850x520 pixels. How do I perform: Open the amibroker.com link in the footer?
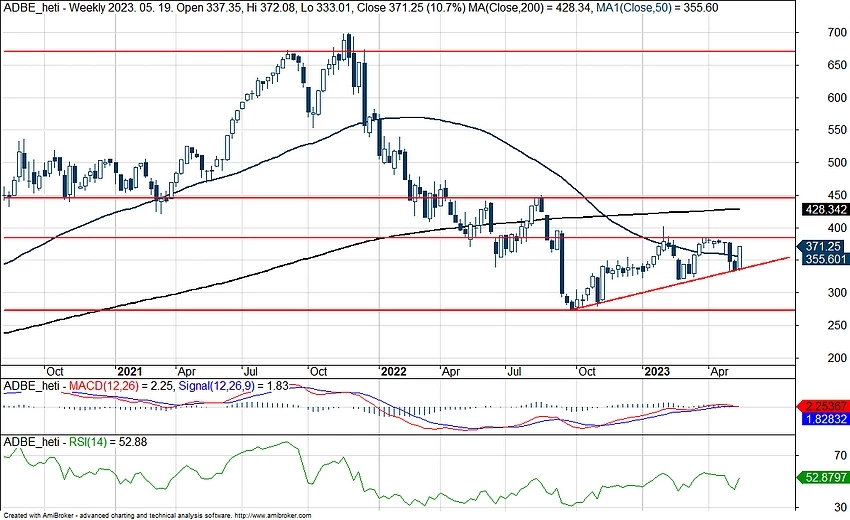274,516
